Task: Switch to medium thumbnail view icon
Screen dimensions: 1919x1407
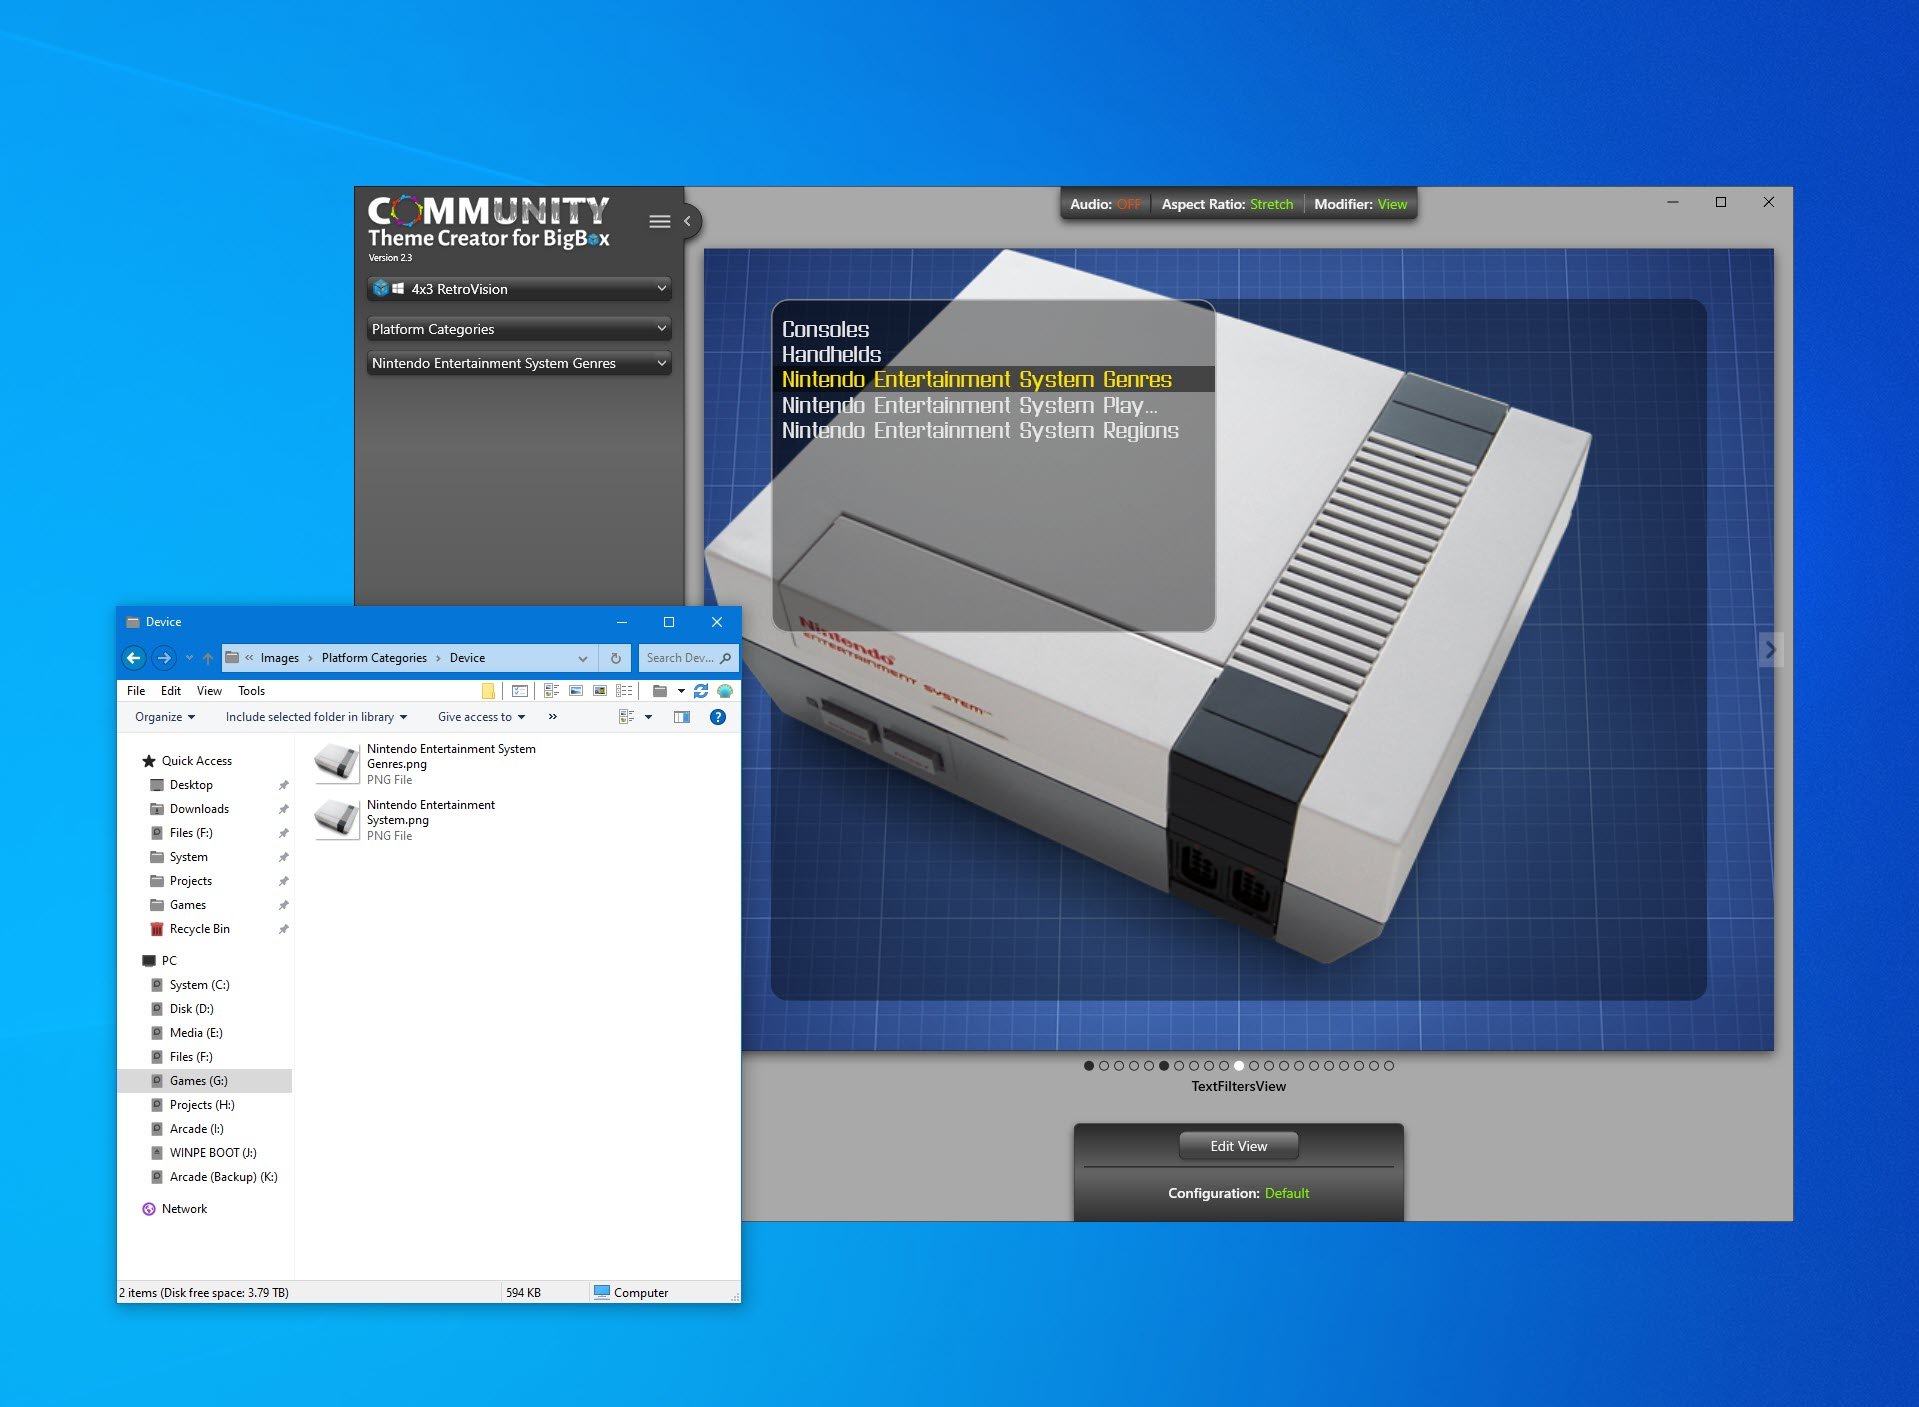Action: pos(575,690)
